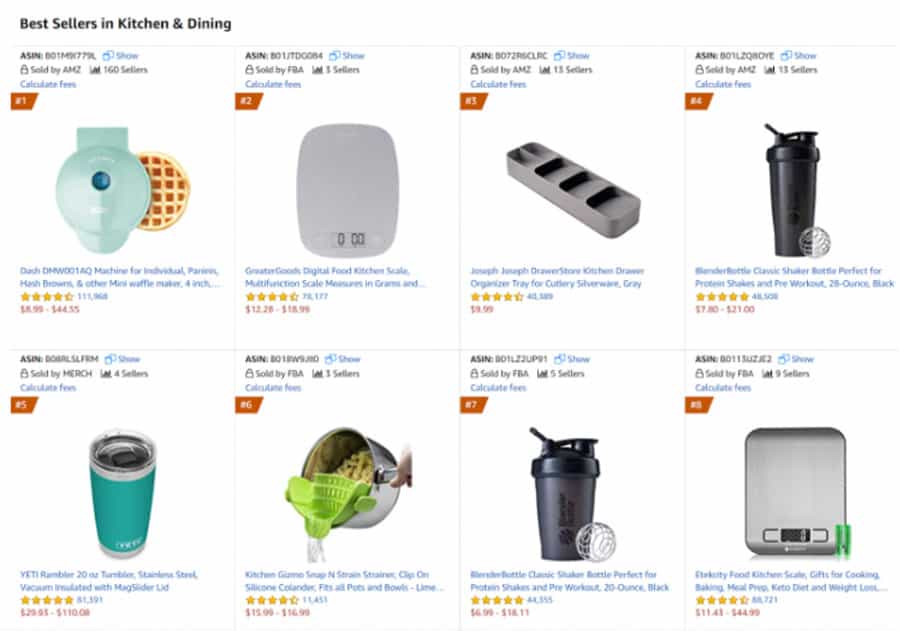900x631 pixels.
Task: Click the star rating of the Etekcity scale
Action: point(720,600)
